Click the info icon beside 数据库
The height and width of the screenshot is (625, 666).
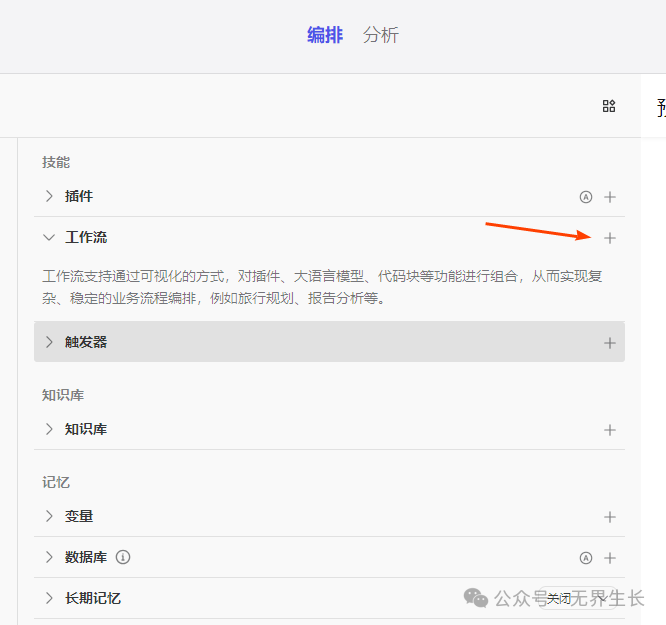pos(123,557)
